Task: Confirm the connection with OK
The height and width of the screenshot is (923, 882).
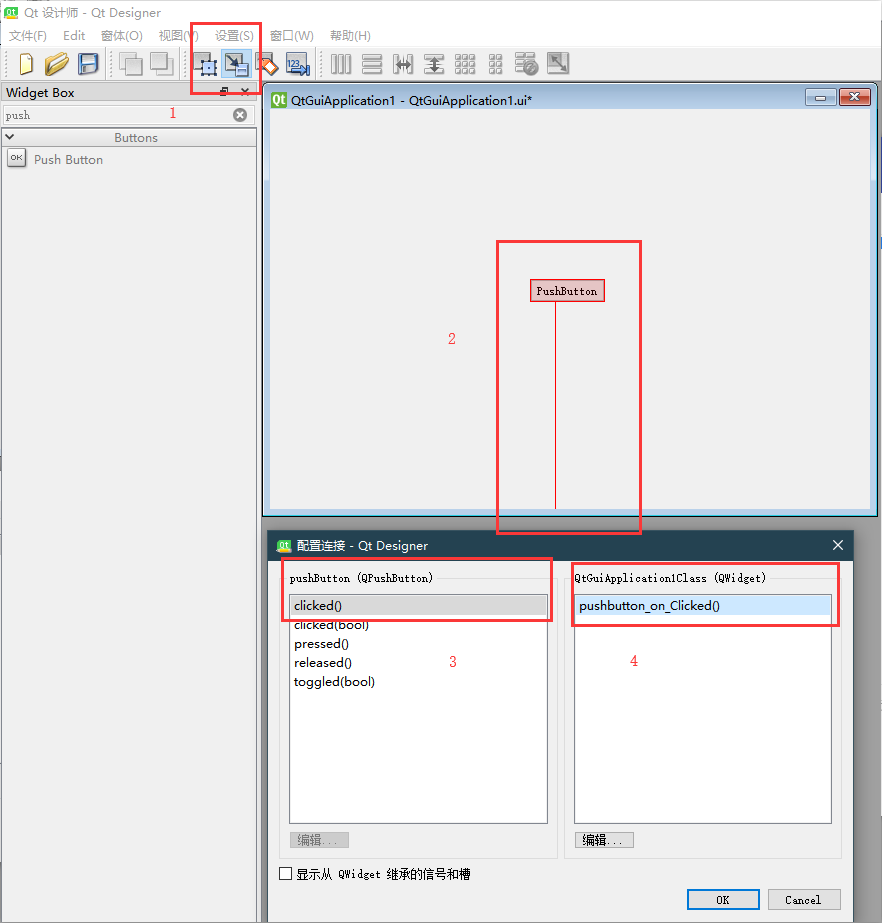Action: point(722,899)
